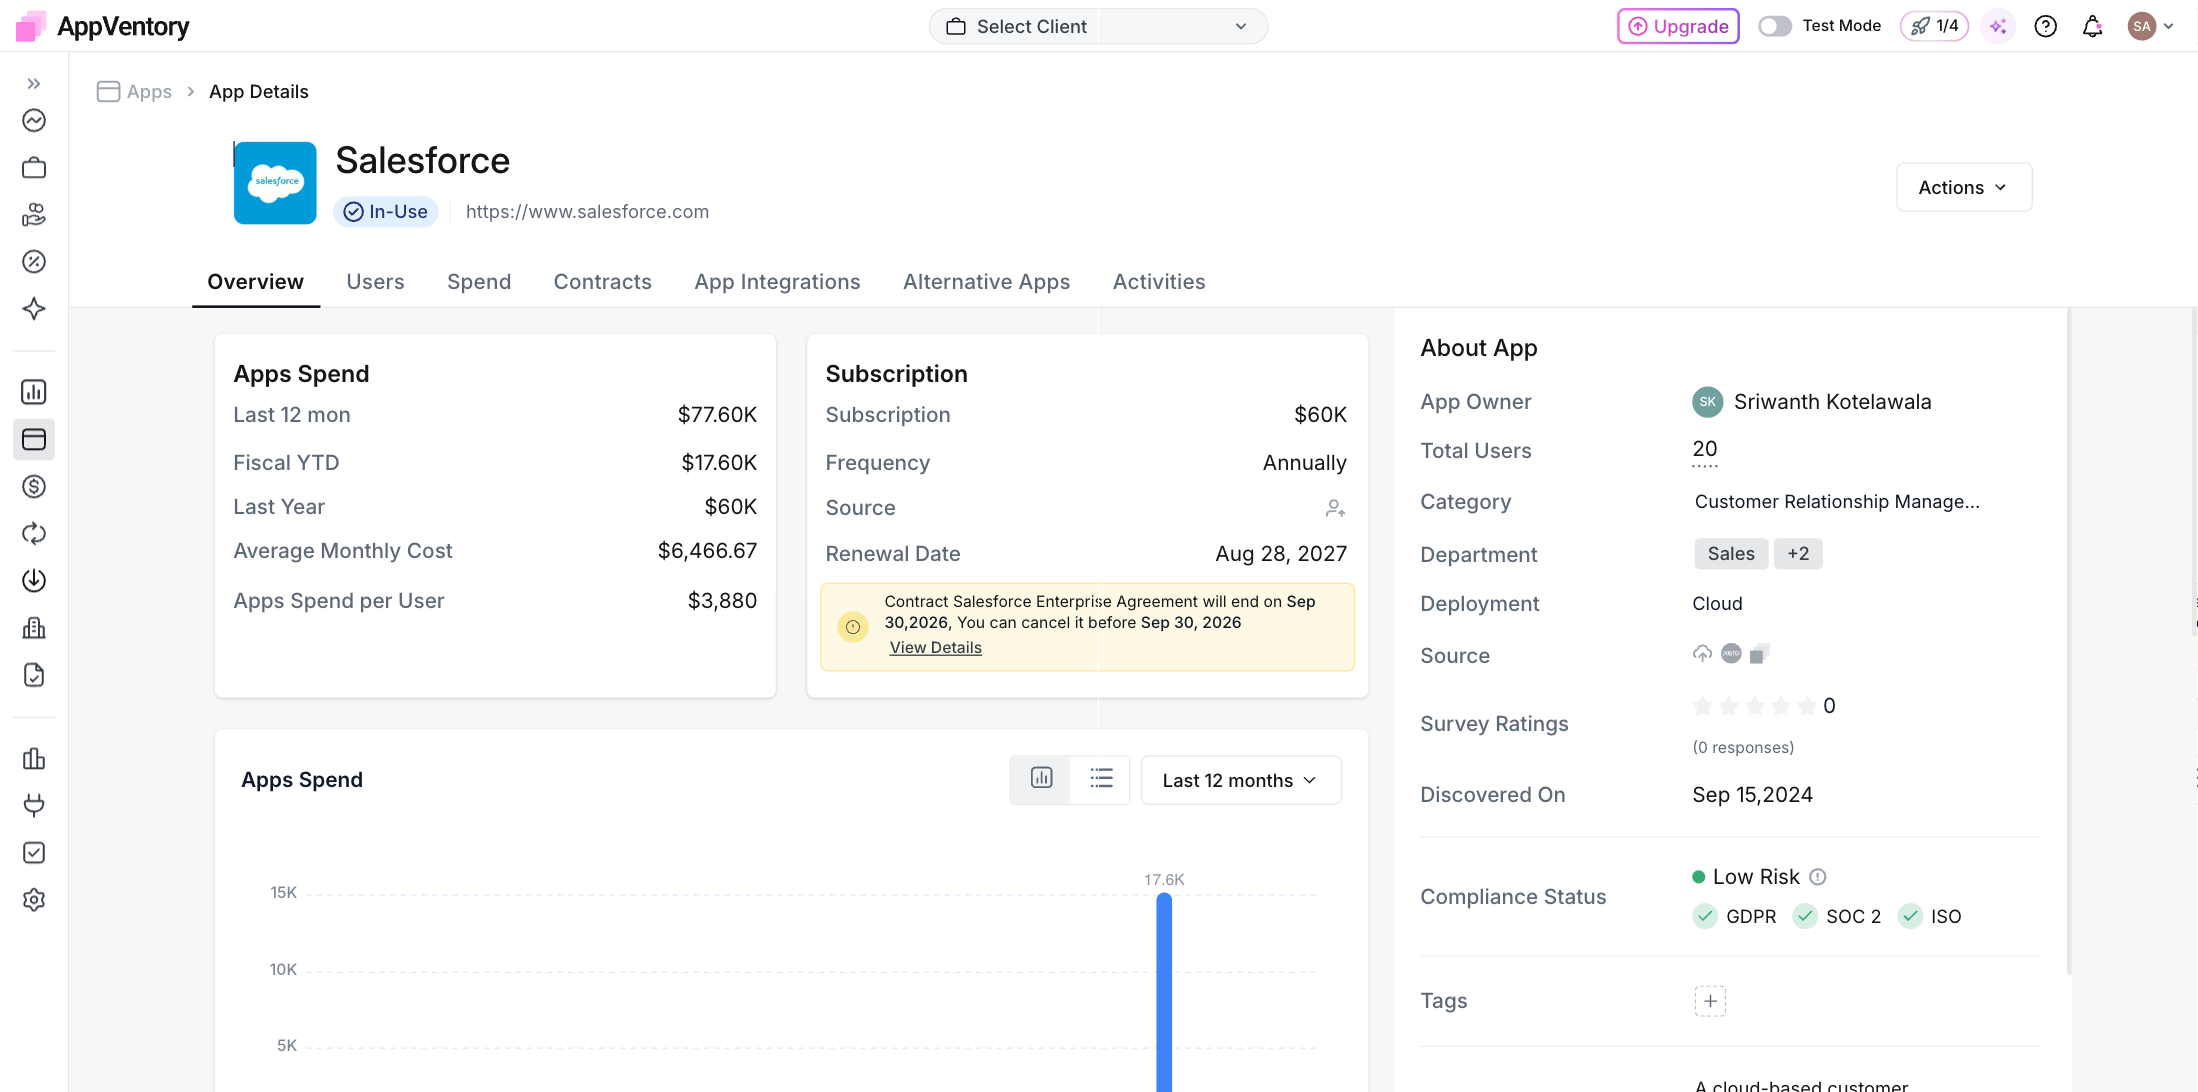Expand the sidebar with double chevron
The width and height of the screenshot is (2198, 1092).
[34, 84]
